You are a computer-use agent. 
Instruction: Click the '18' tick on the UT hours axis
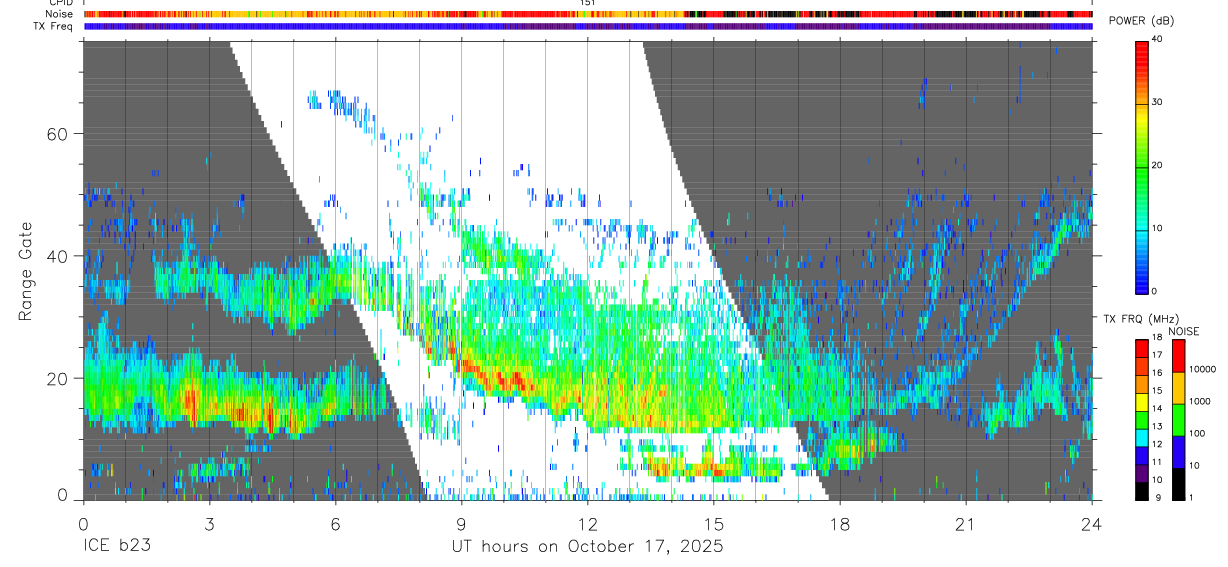pyautogui.click(x=840, y=524)
